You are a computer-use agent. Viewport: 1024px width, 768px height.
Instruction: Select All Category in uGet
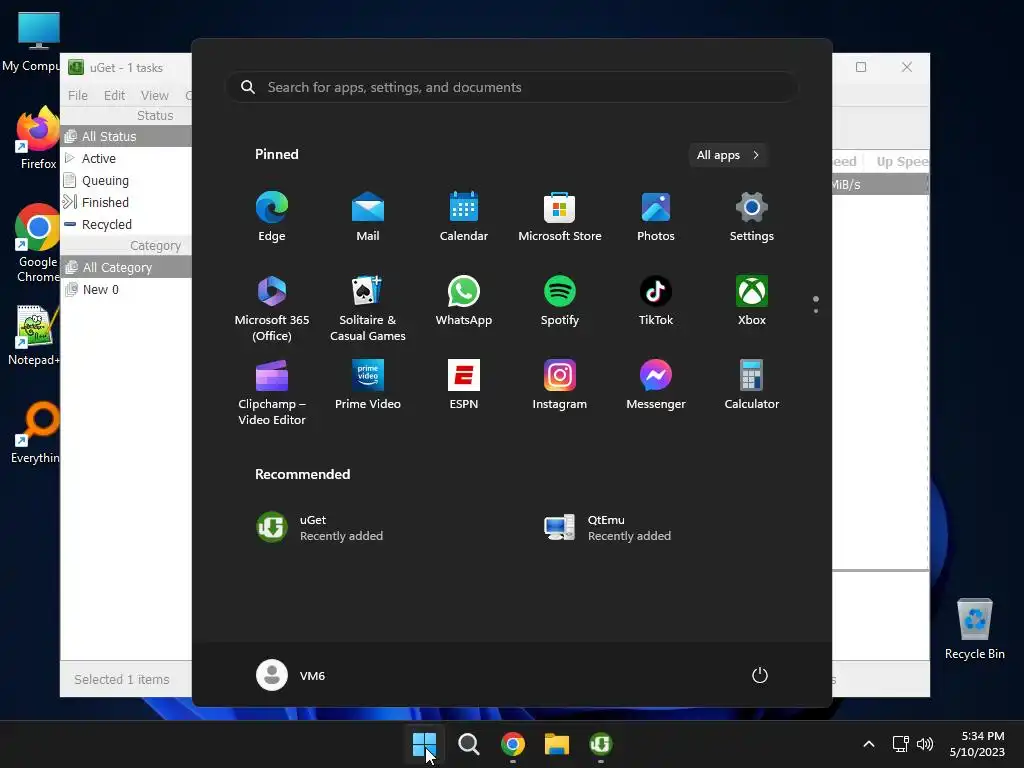pos(126,268)
